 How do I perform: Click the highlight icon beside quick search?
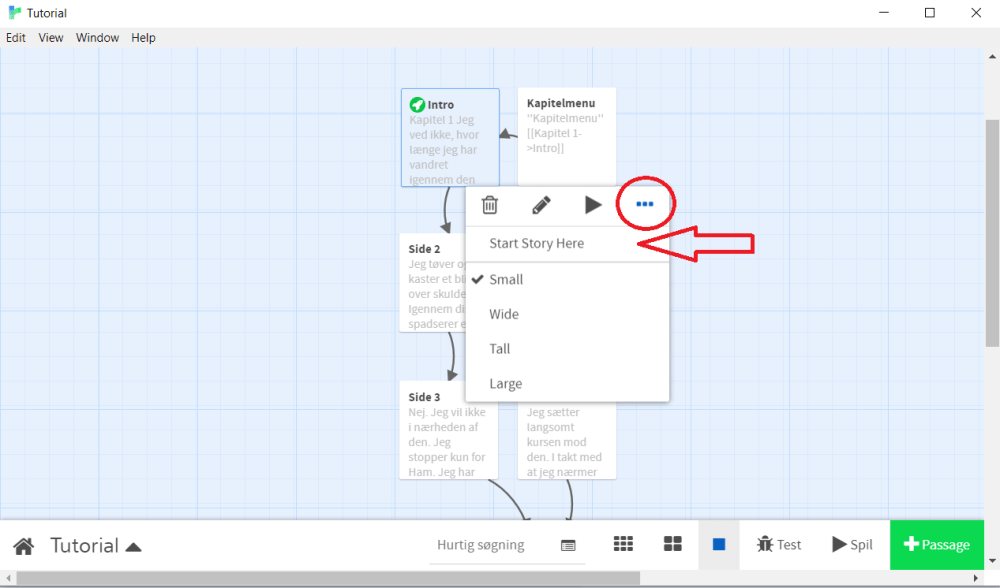569,545
